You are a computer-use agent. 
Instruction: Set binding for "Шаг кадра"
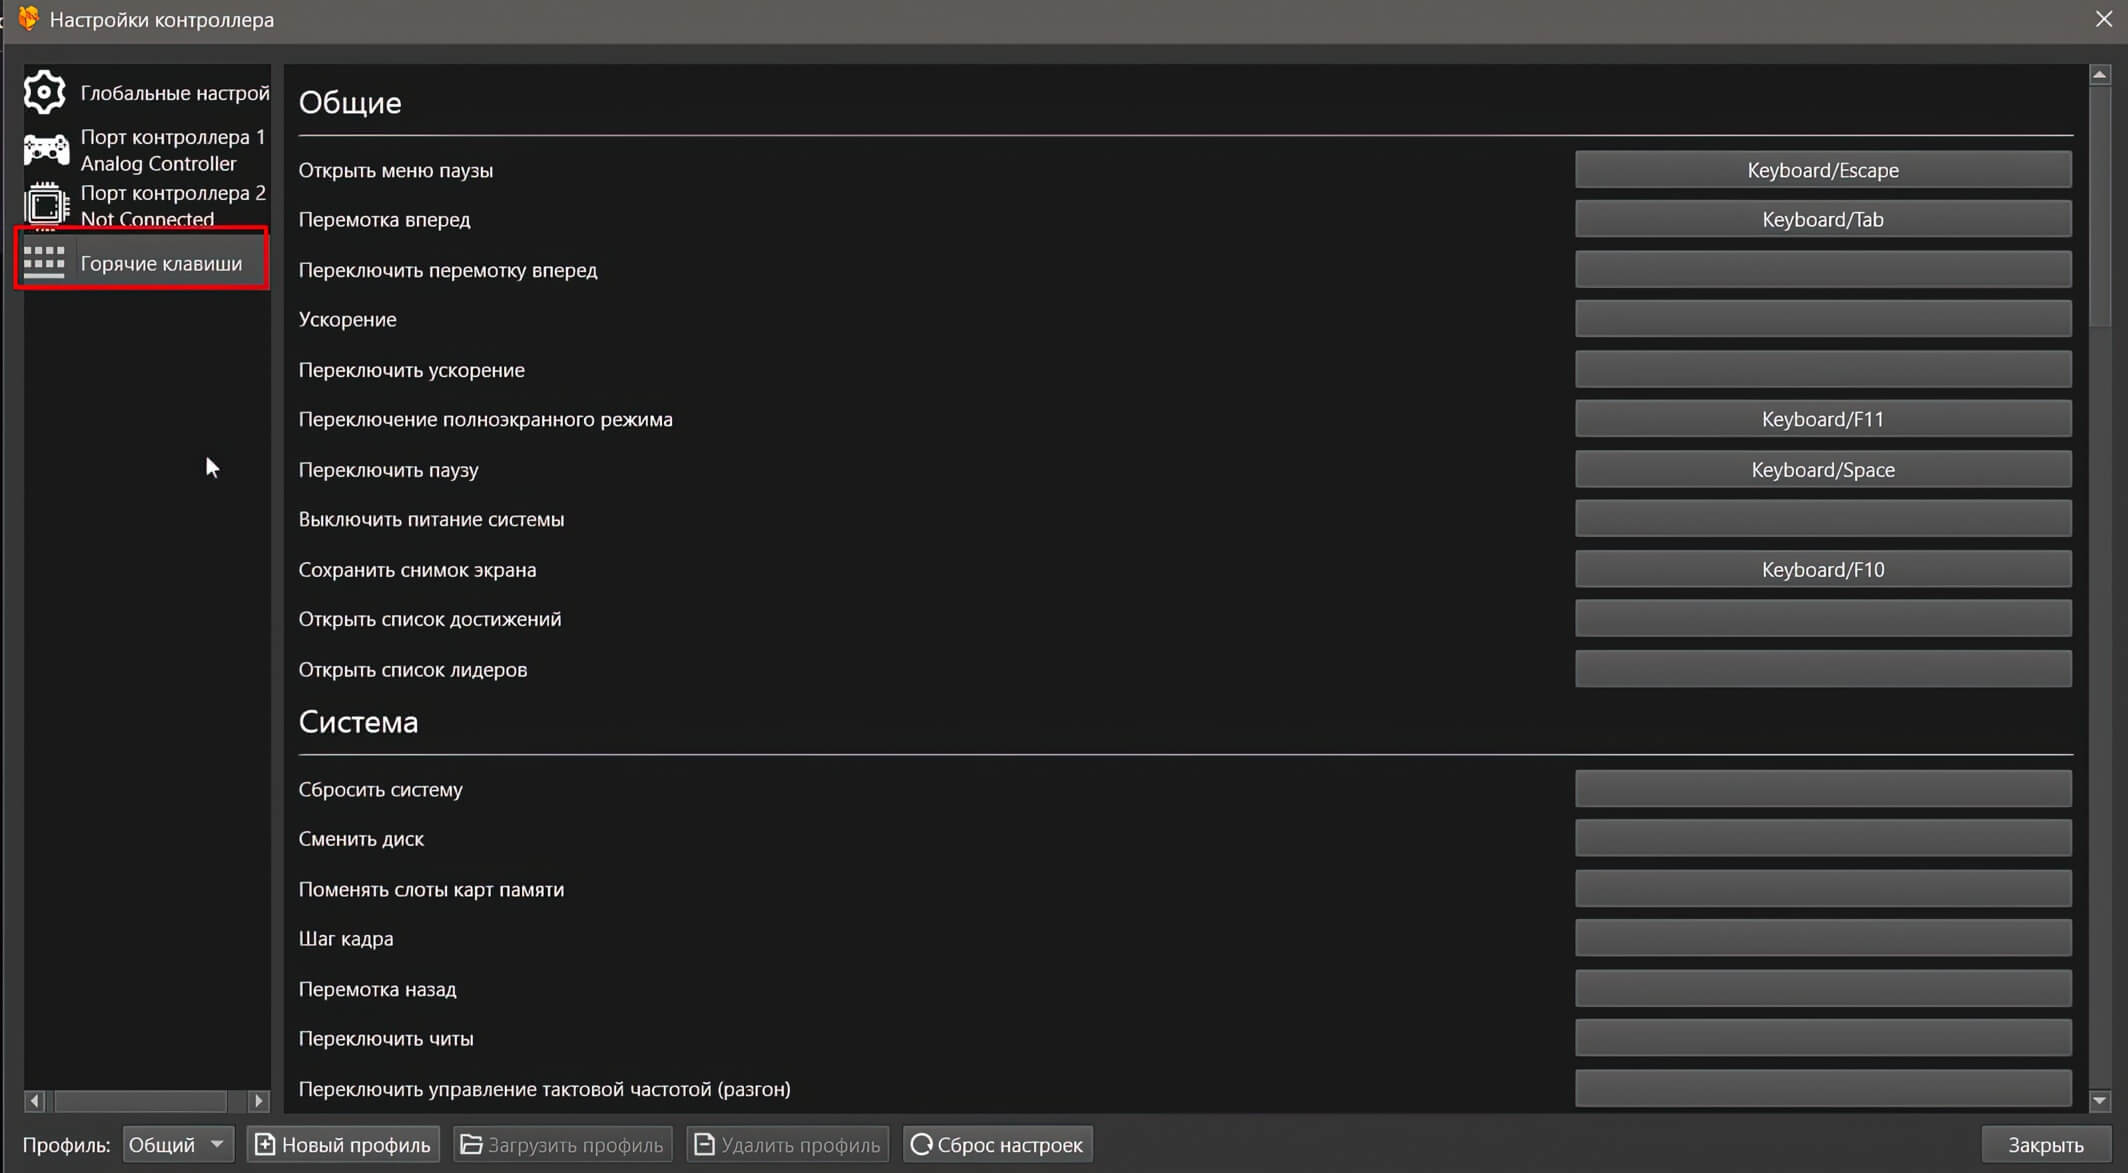point(1823,938)
